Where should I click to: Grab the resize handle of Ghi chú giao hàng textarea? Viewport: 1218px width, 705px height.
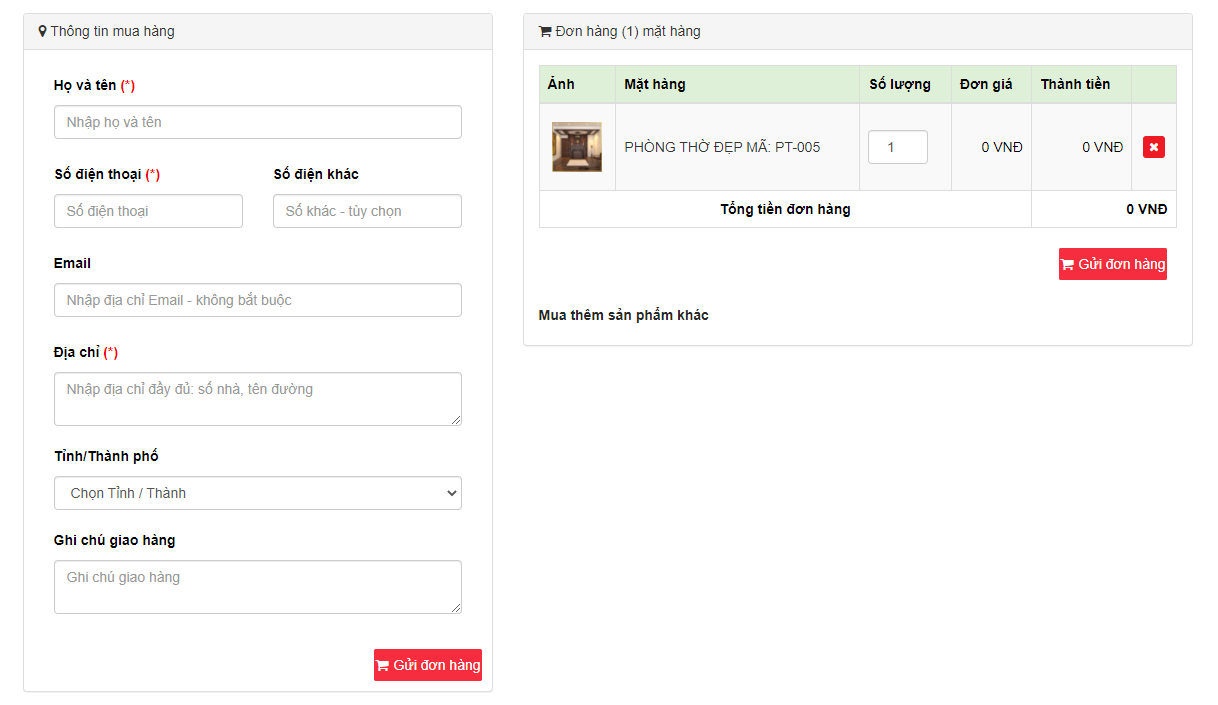point(456,608)
